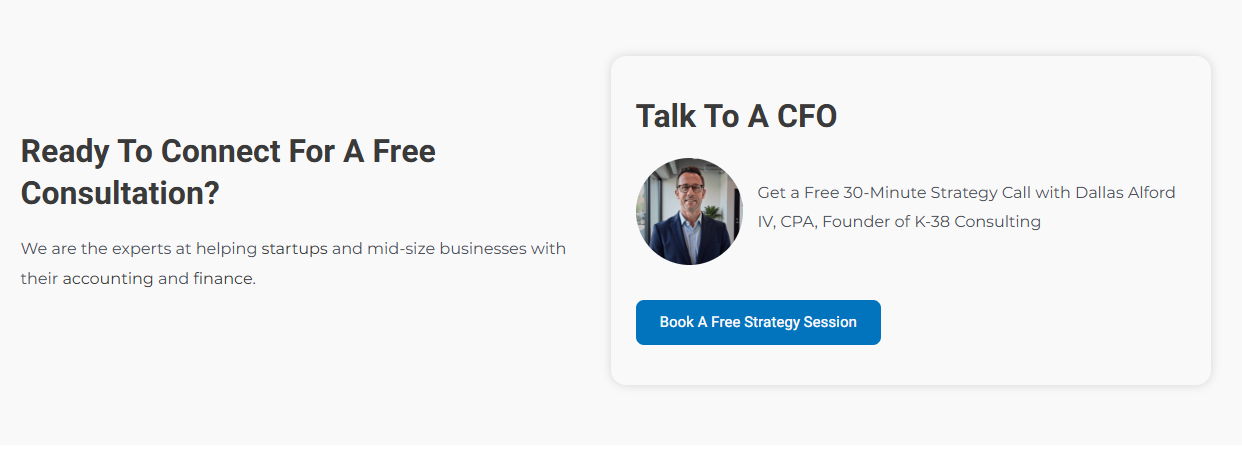The width and height of the screenshot is (1242, 449).
Task: Click the "Ready To Connect For A Free" heading line
Action: 228,152
